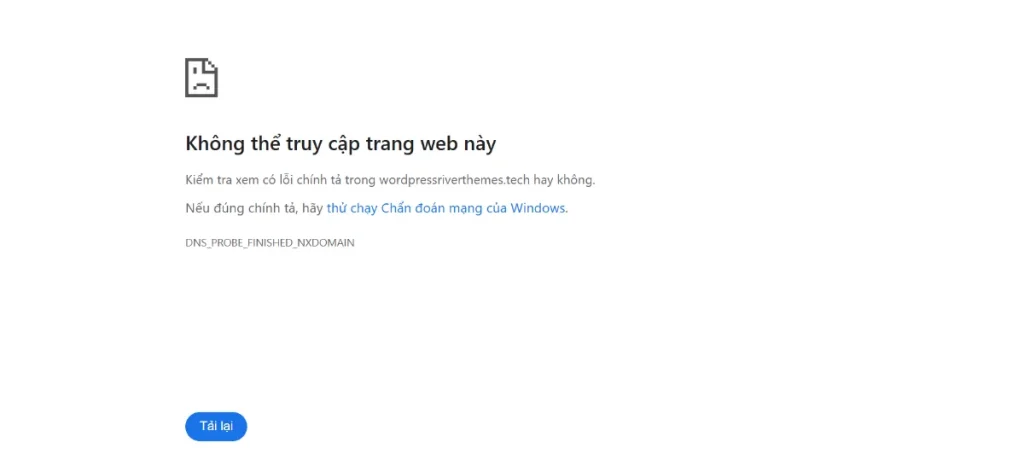The height and width of the screenshot is (460, 1024).
Task: Click the word 'Windows' in the diagnostics link
Action: pos(538,208)
